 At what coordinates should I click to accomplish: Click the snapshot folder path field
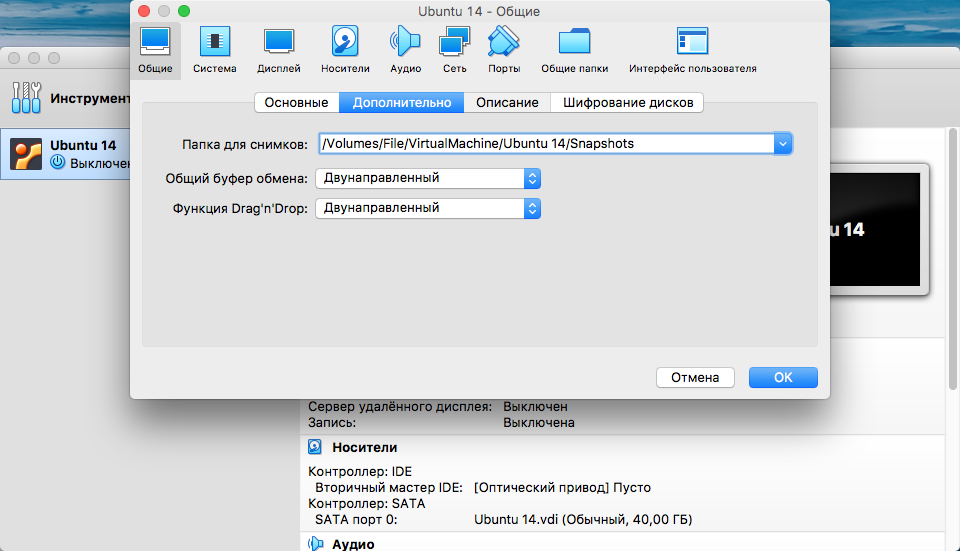click(546, 144)
